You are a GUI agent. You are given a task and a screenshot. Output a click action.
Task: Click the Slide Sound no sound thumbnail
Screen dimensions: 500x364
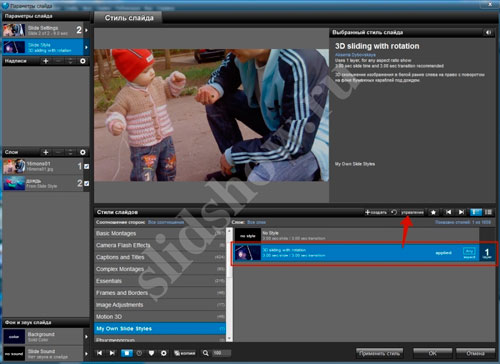coord(14,353)
